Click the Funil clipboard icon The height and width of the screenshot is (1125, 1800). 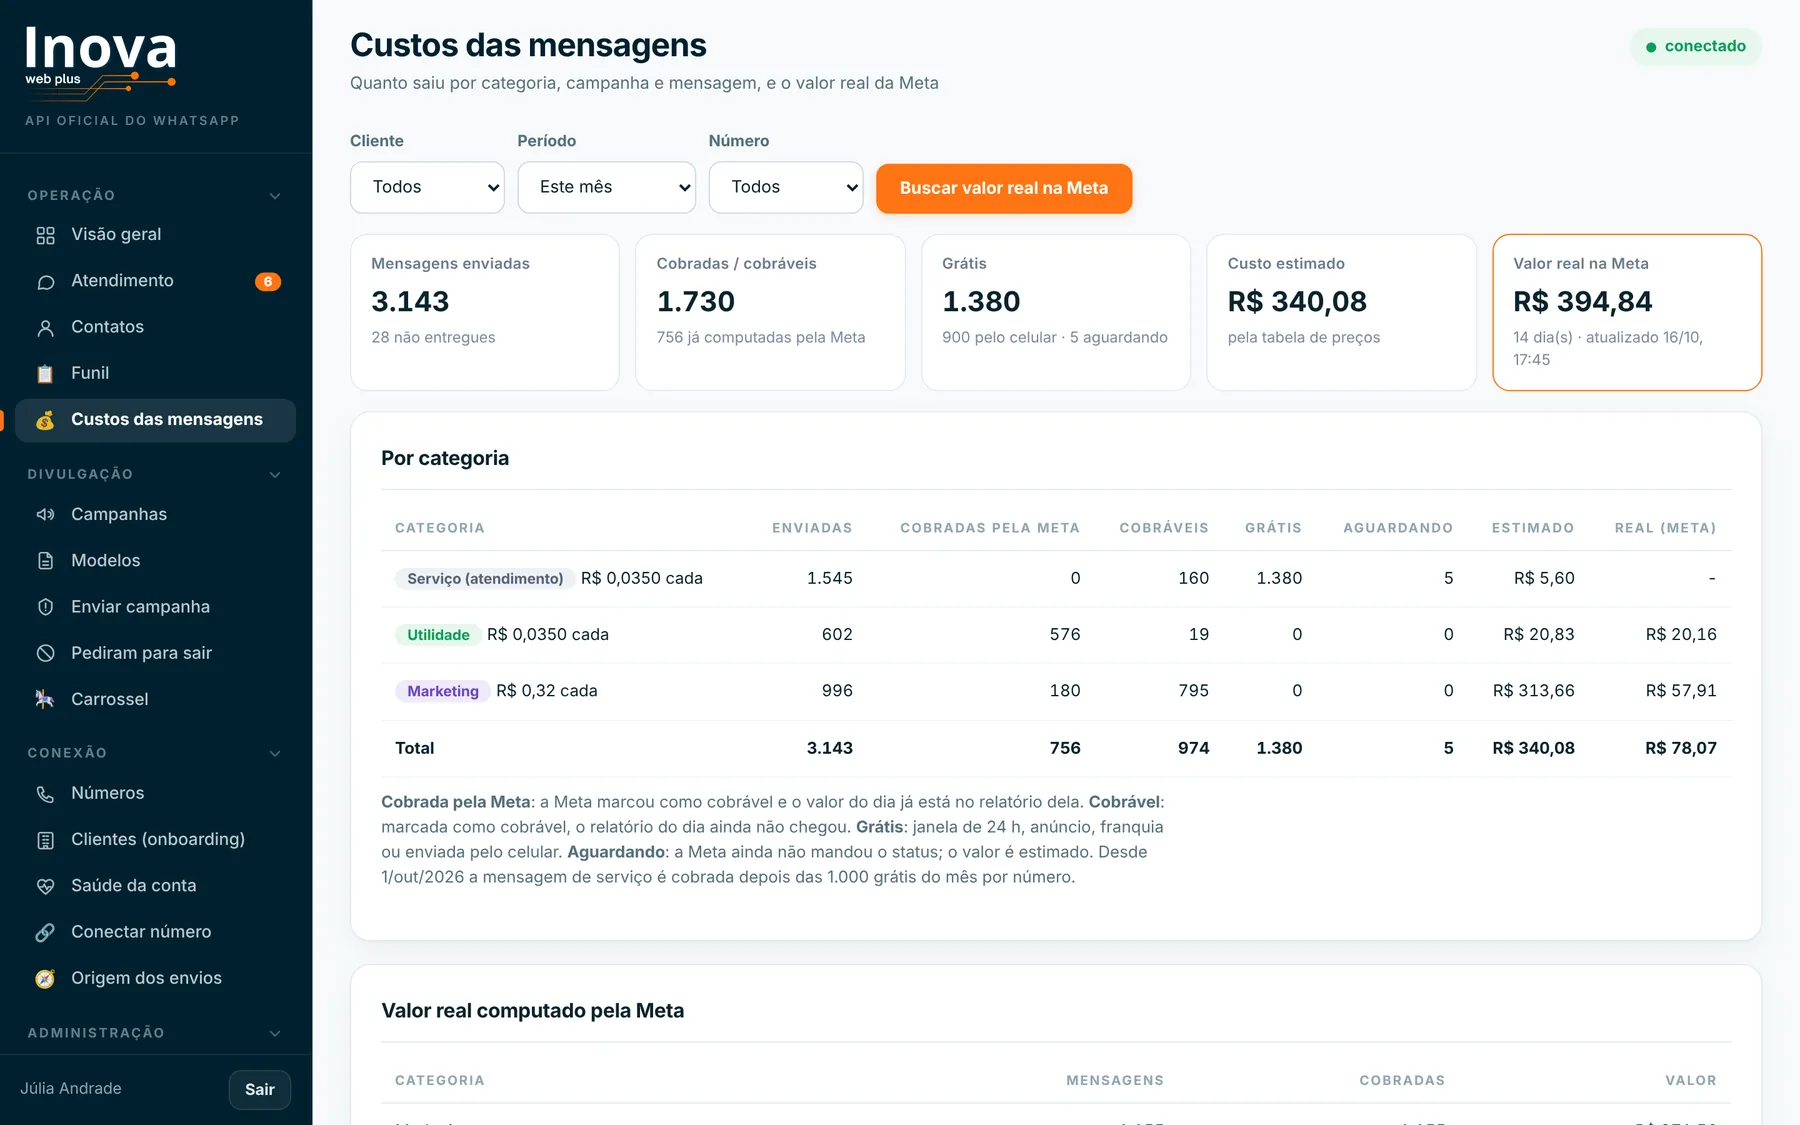tap(45, 374)
